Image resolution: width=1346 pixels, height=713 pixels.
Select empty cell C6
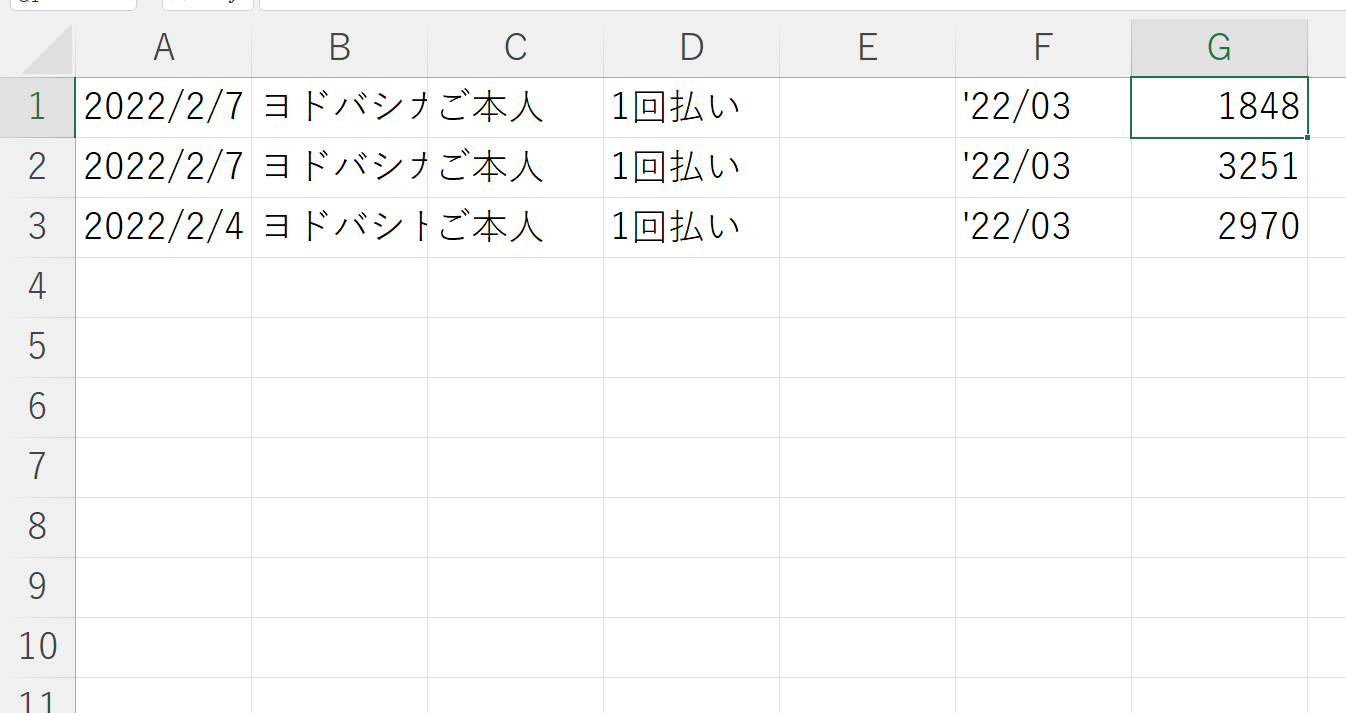click(515, 407)
